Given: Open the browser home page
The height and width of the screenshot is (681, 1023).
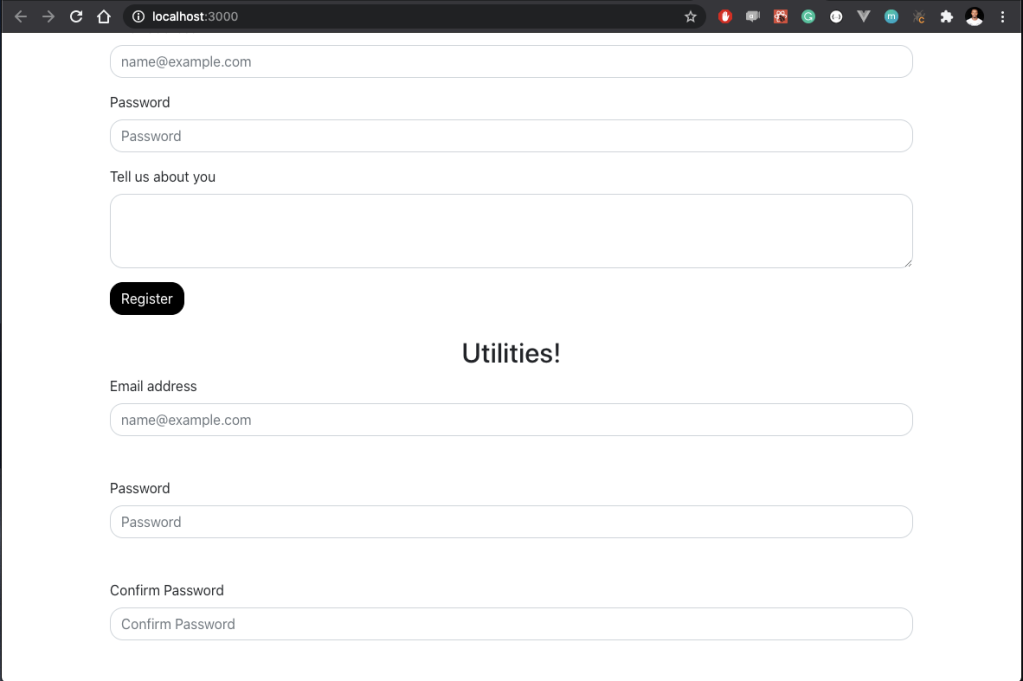Looking at the screenshot, I should 104,16.
